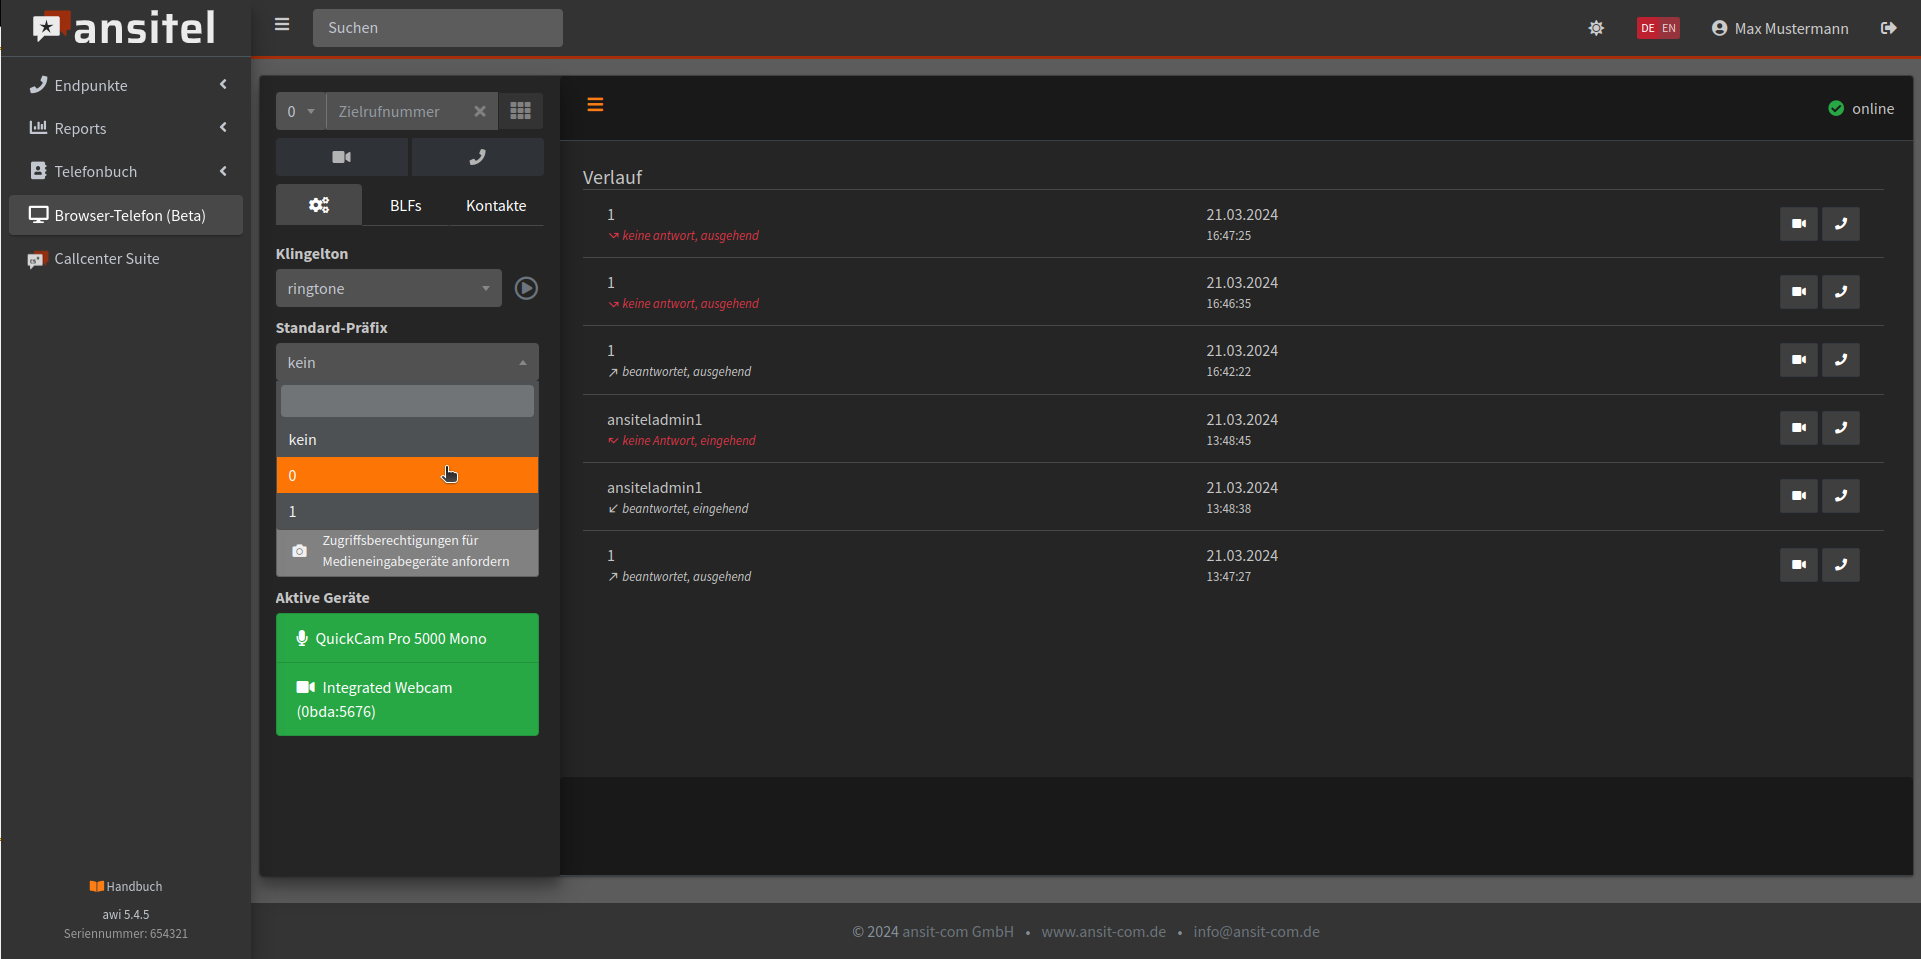Click the Suchen search field

438,28
